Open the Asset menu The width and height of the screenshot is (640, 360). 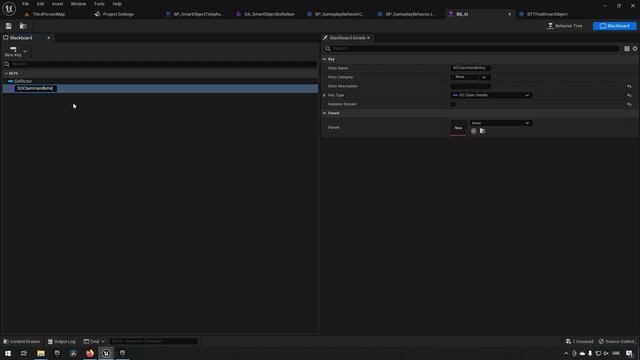tap(57, 4)
